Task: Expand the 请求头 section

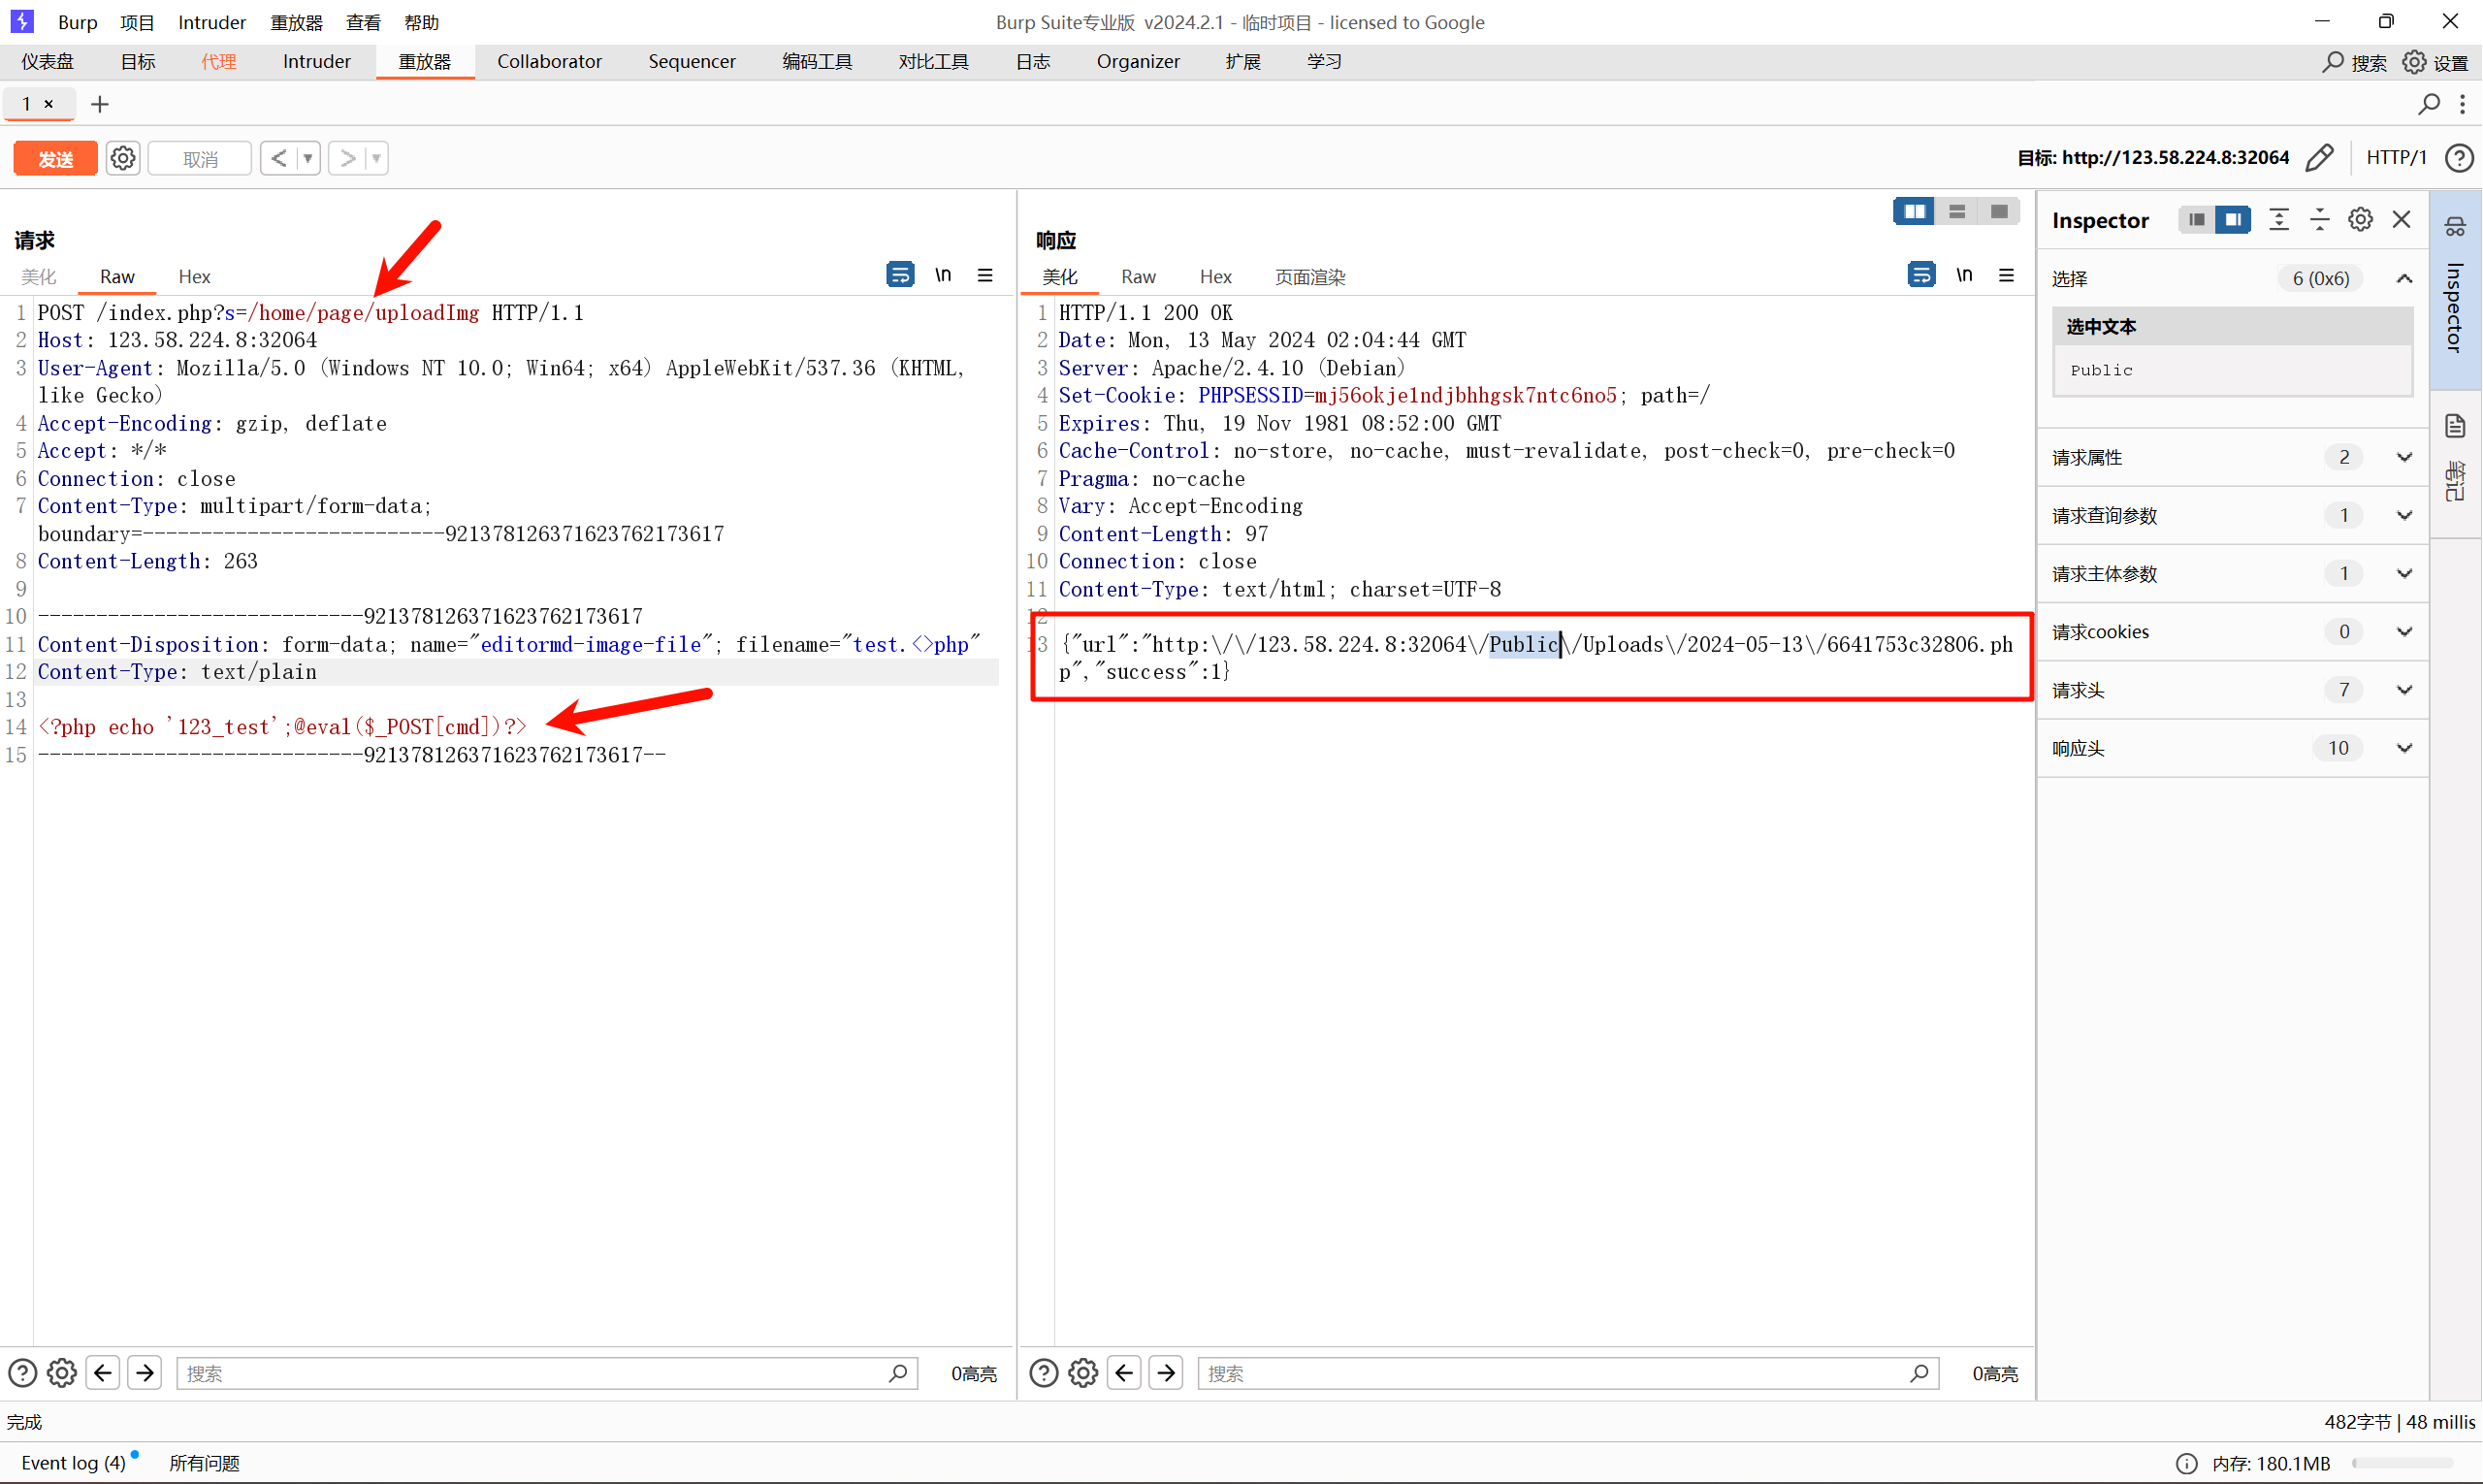Action: 2405,690
